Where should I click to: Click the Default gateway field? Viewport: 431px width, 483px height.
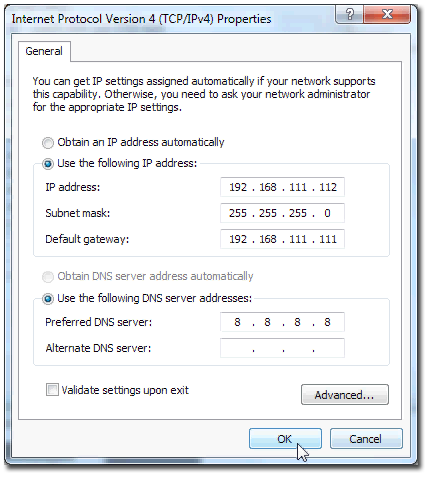282,239
